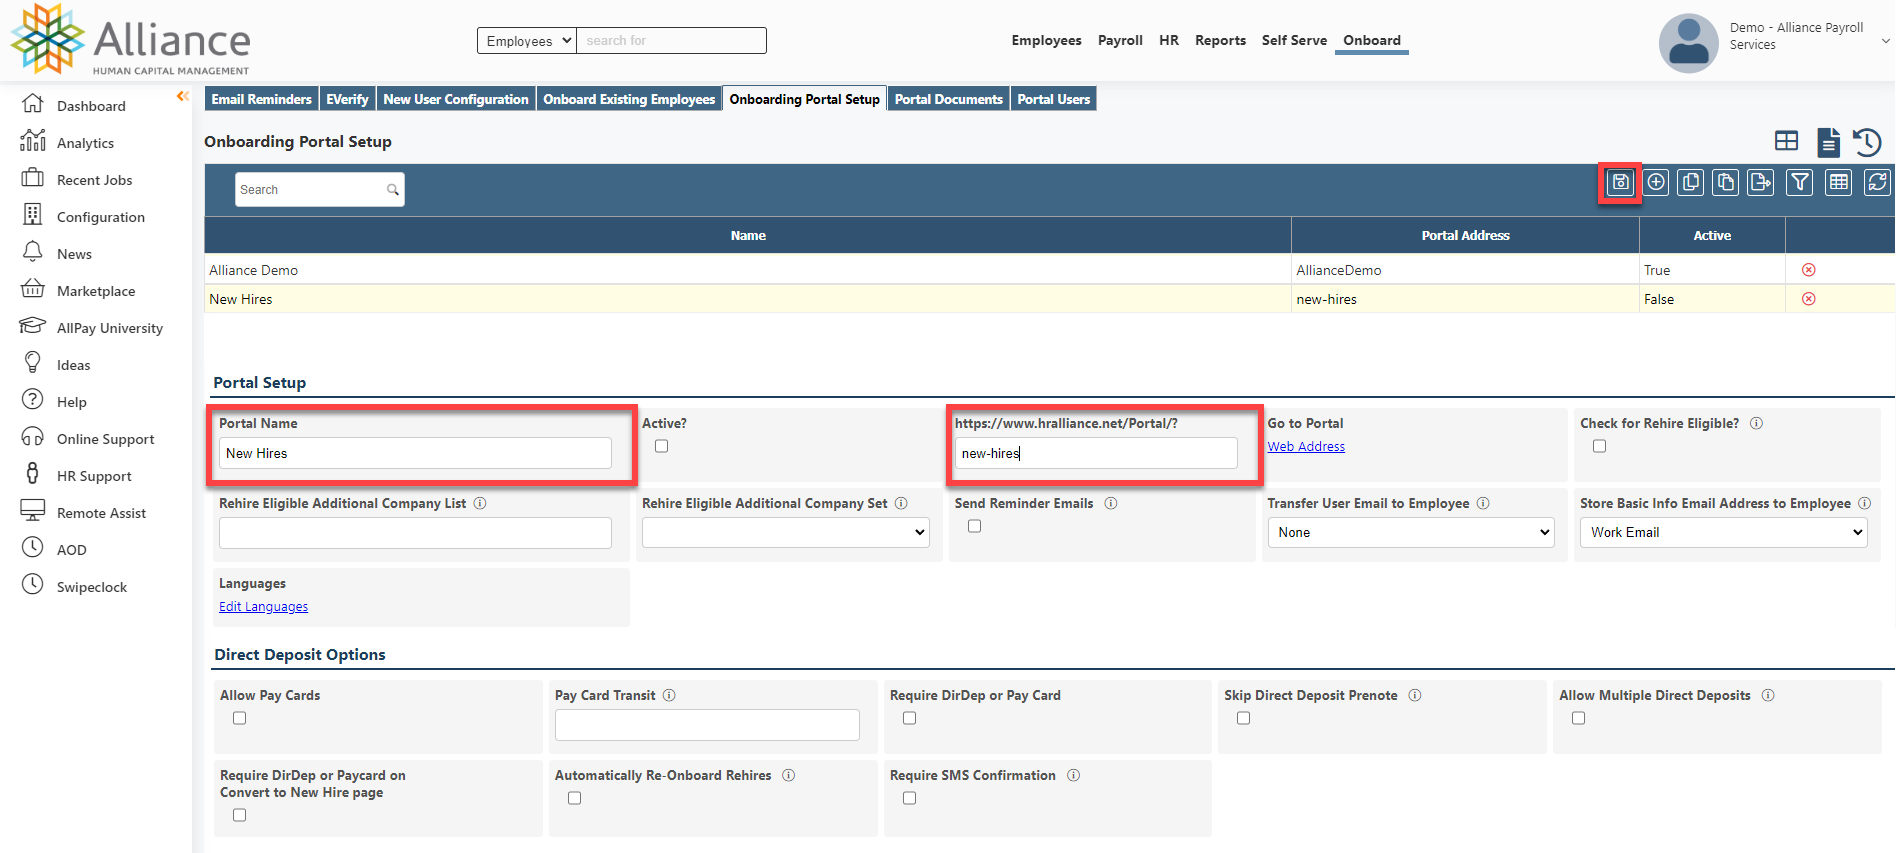Copy the selected portal record
1896x853 pixels.
click(x=1690, y=182)
